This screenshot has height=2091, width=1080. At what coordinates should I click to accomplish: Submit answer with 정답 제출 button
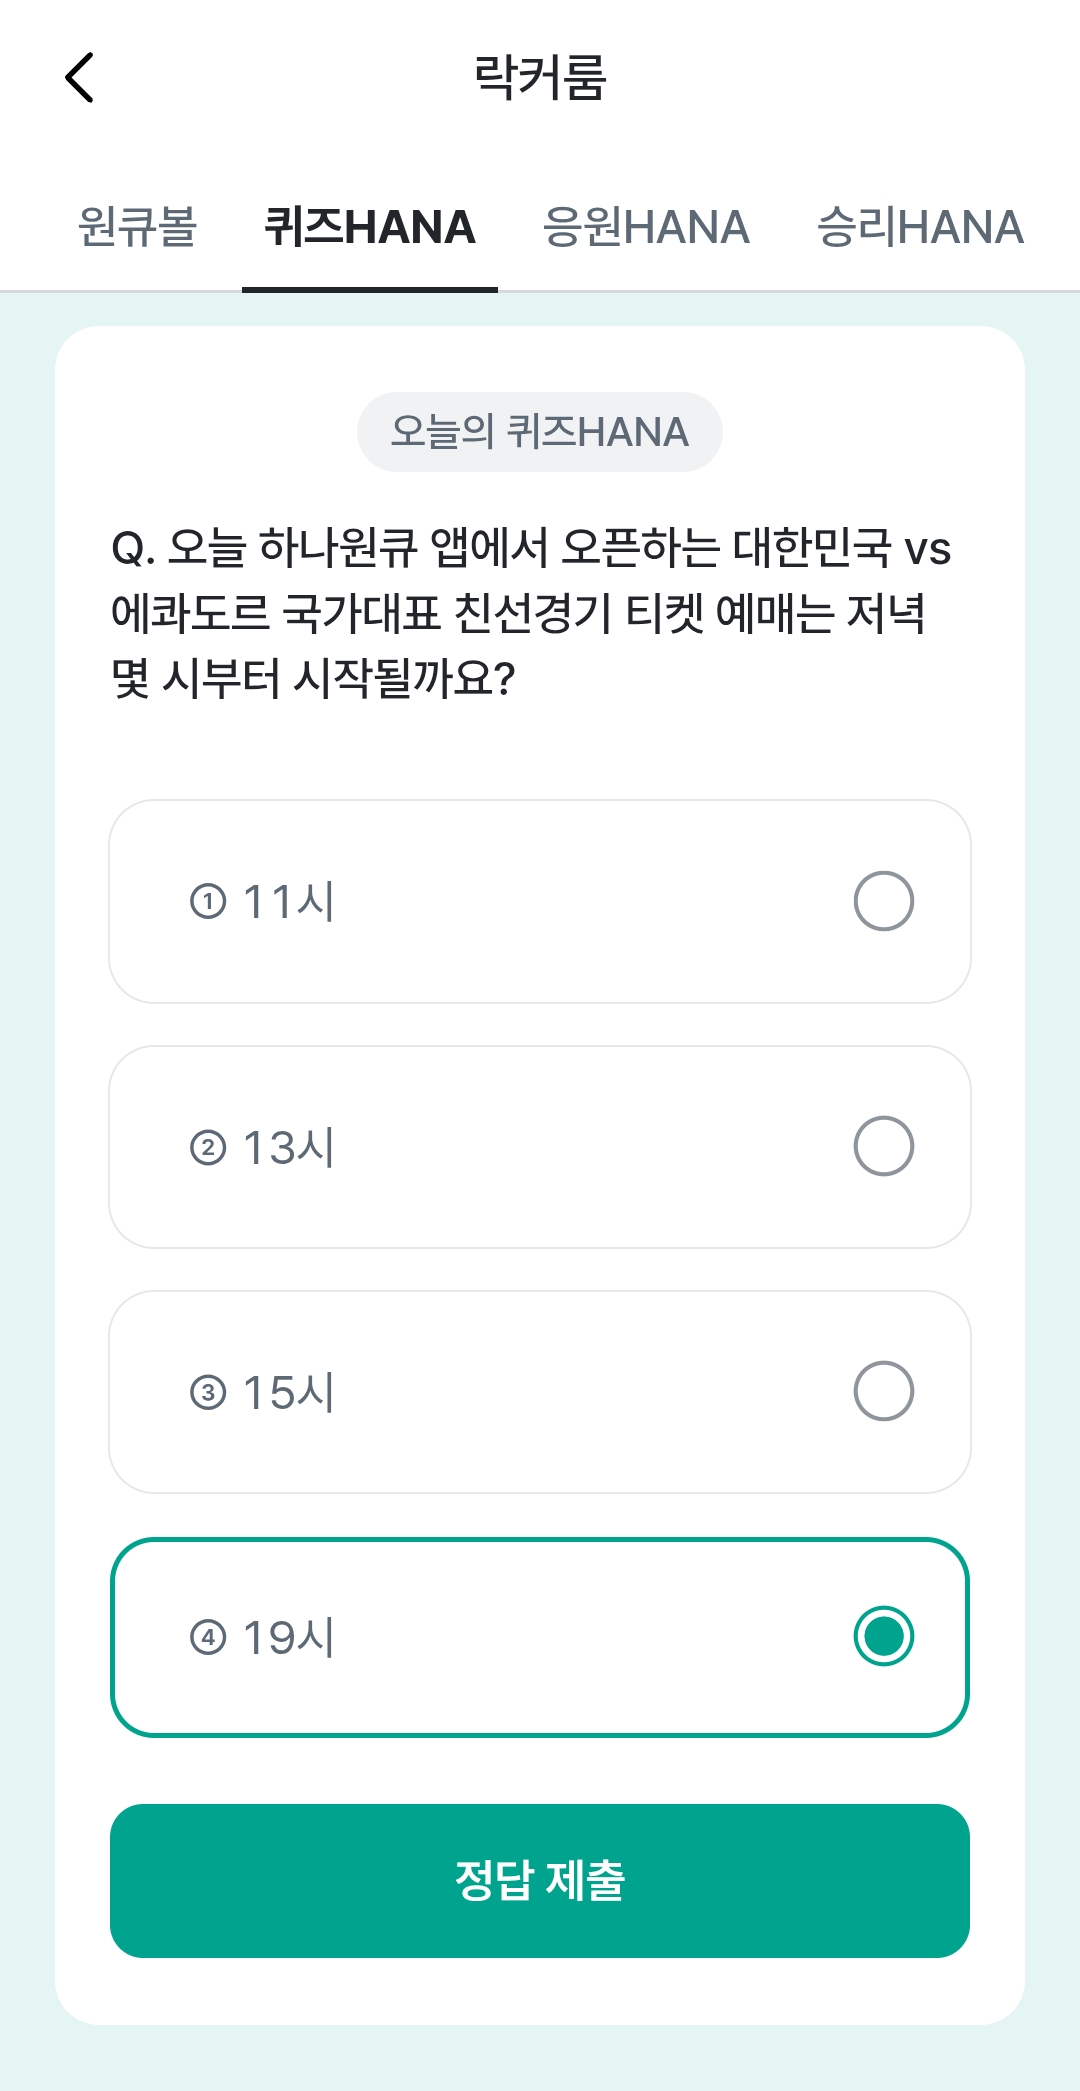pyautogui.click(x=540, y=1881)
